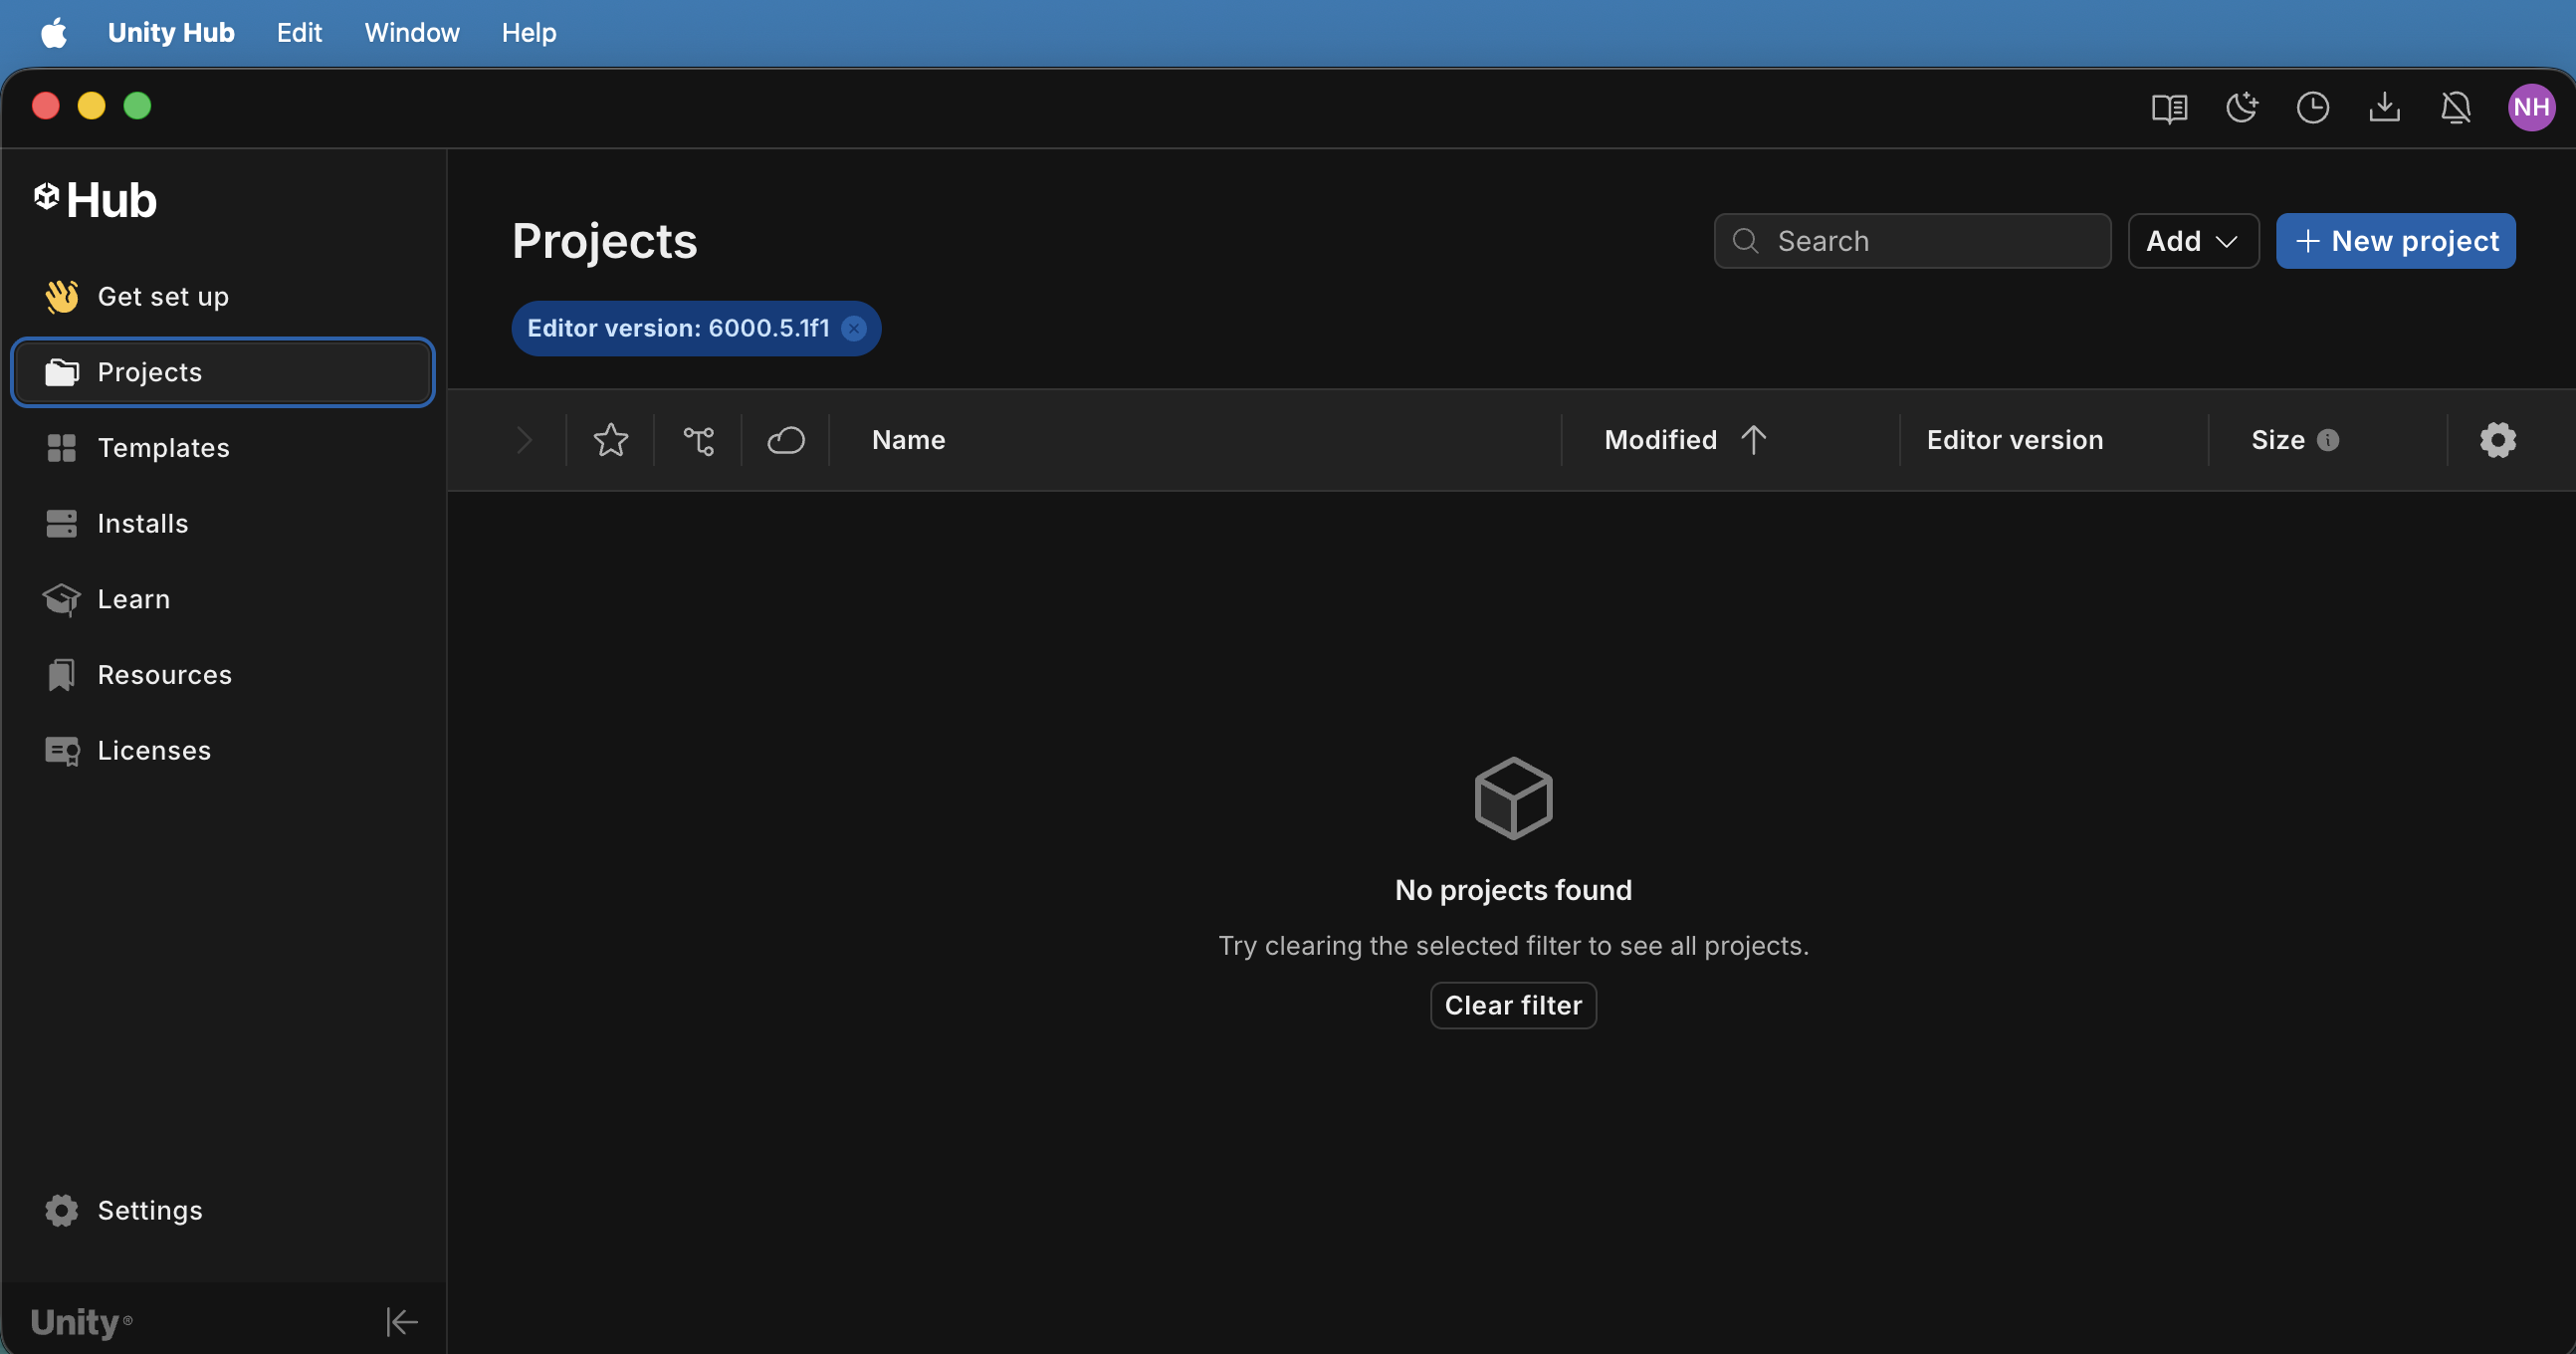Click the muted notifications bell icon
Viewport: 2576px width, 1354px height.
2456,107
